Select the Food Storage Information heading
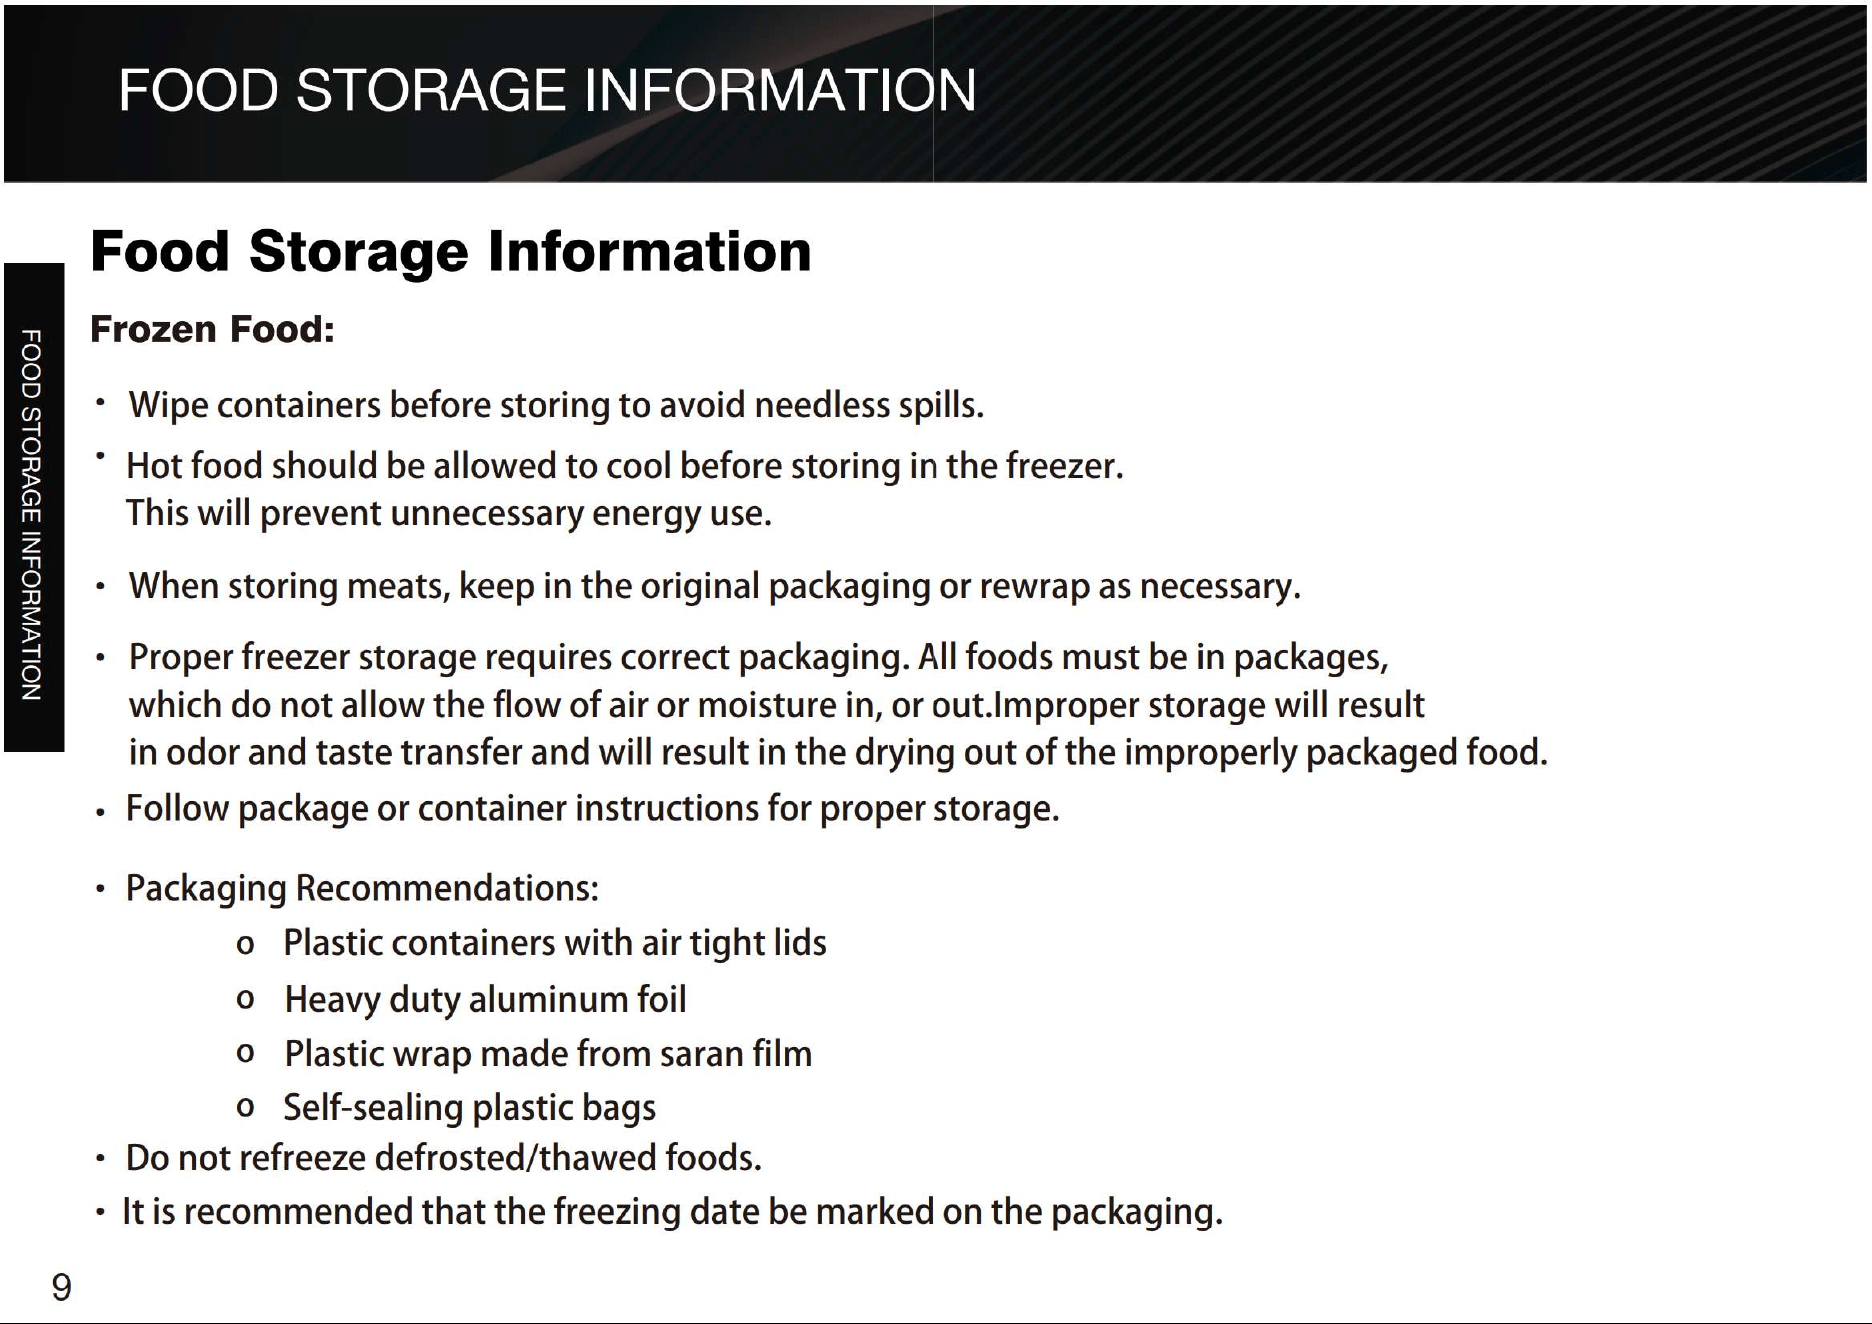Viewport: 1872px width, 1324px height. pyautogui.click(x=451, y=251)
